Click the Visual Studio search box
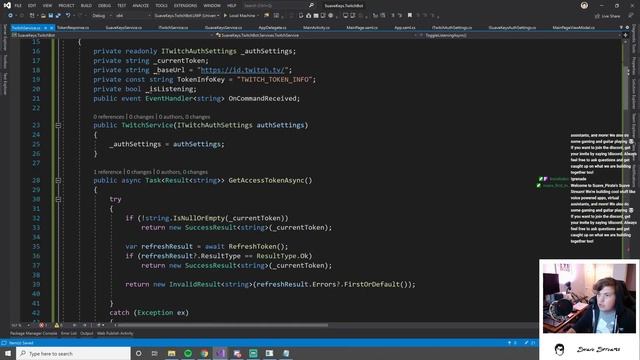The height and width of the screenshot is (360, 640). (x=278, y=6)
